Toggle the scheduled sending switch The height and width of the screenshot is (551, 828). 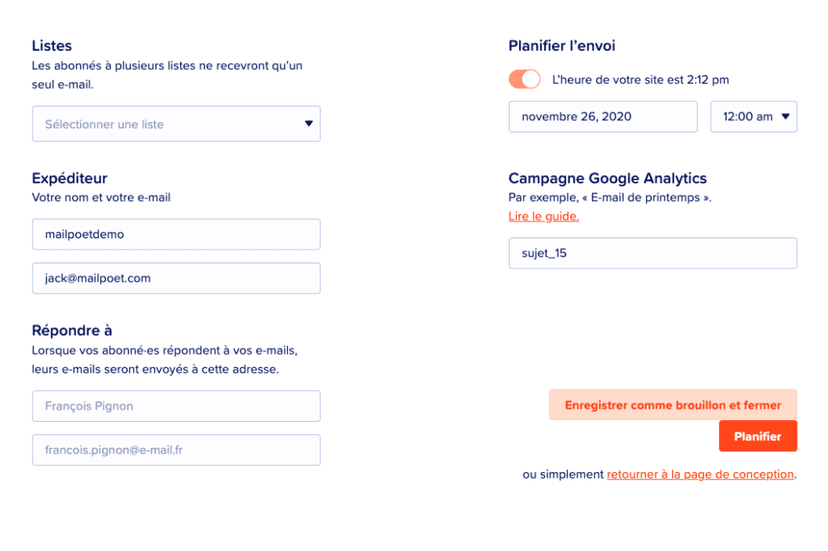(x=524, y=79)
